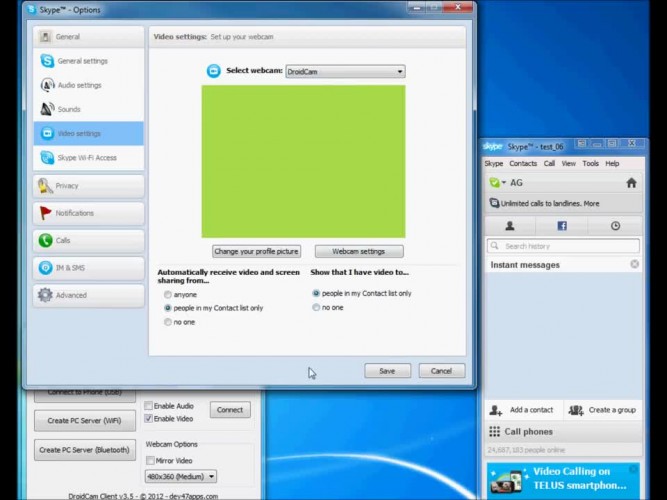Open Webcam settings button
667x500 pixels.
(359, 251)
